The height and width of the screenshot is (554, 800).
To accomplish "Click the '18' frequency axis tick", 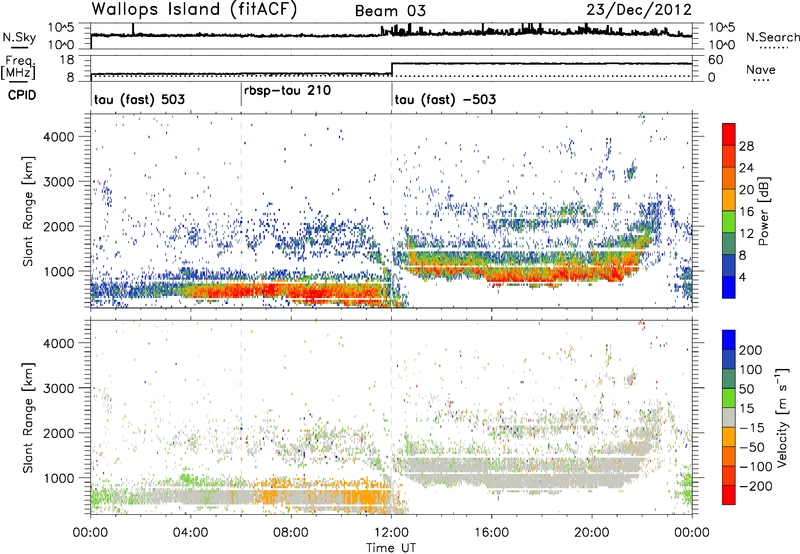I will [x=67, y=60].
